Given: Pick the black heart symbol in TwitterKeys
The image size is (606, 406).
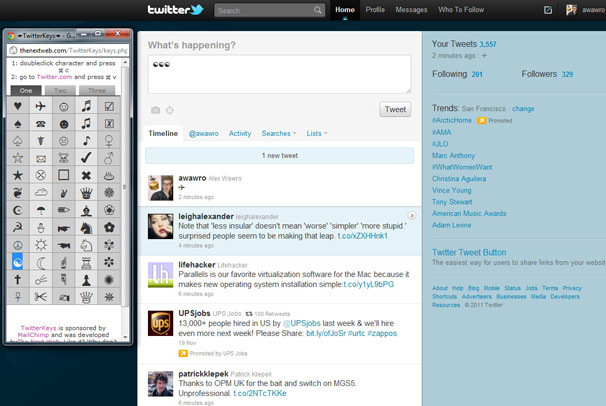Looking at the screenshot, I should (x=18, y=106).
